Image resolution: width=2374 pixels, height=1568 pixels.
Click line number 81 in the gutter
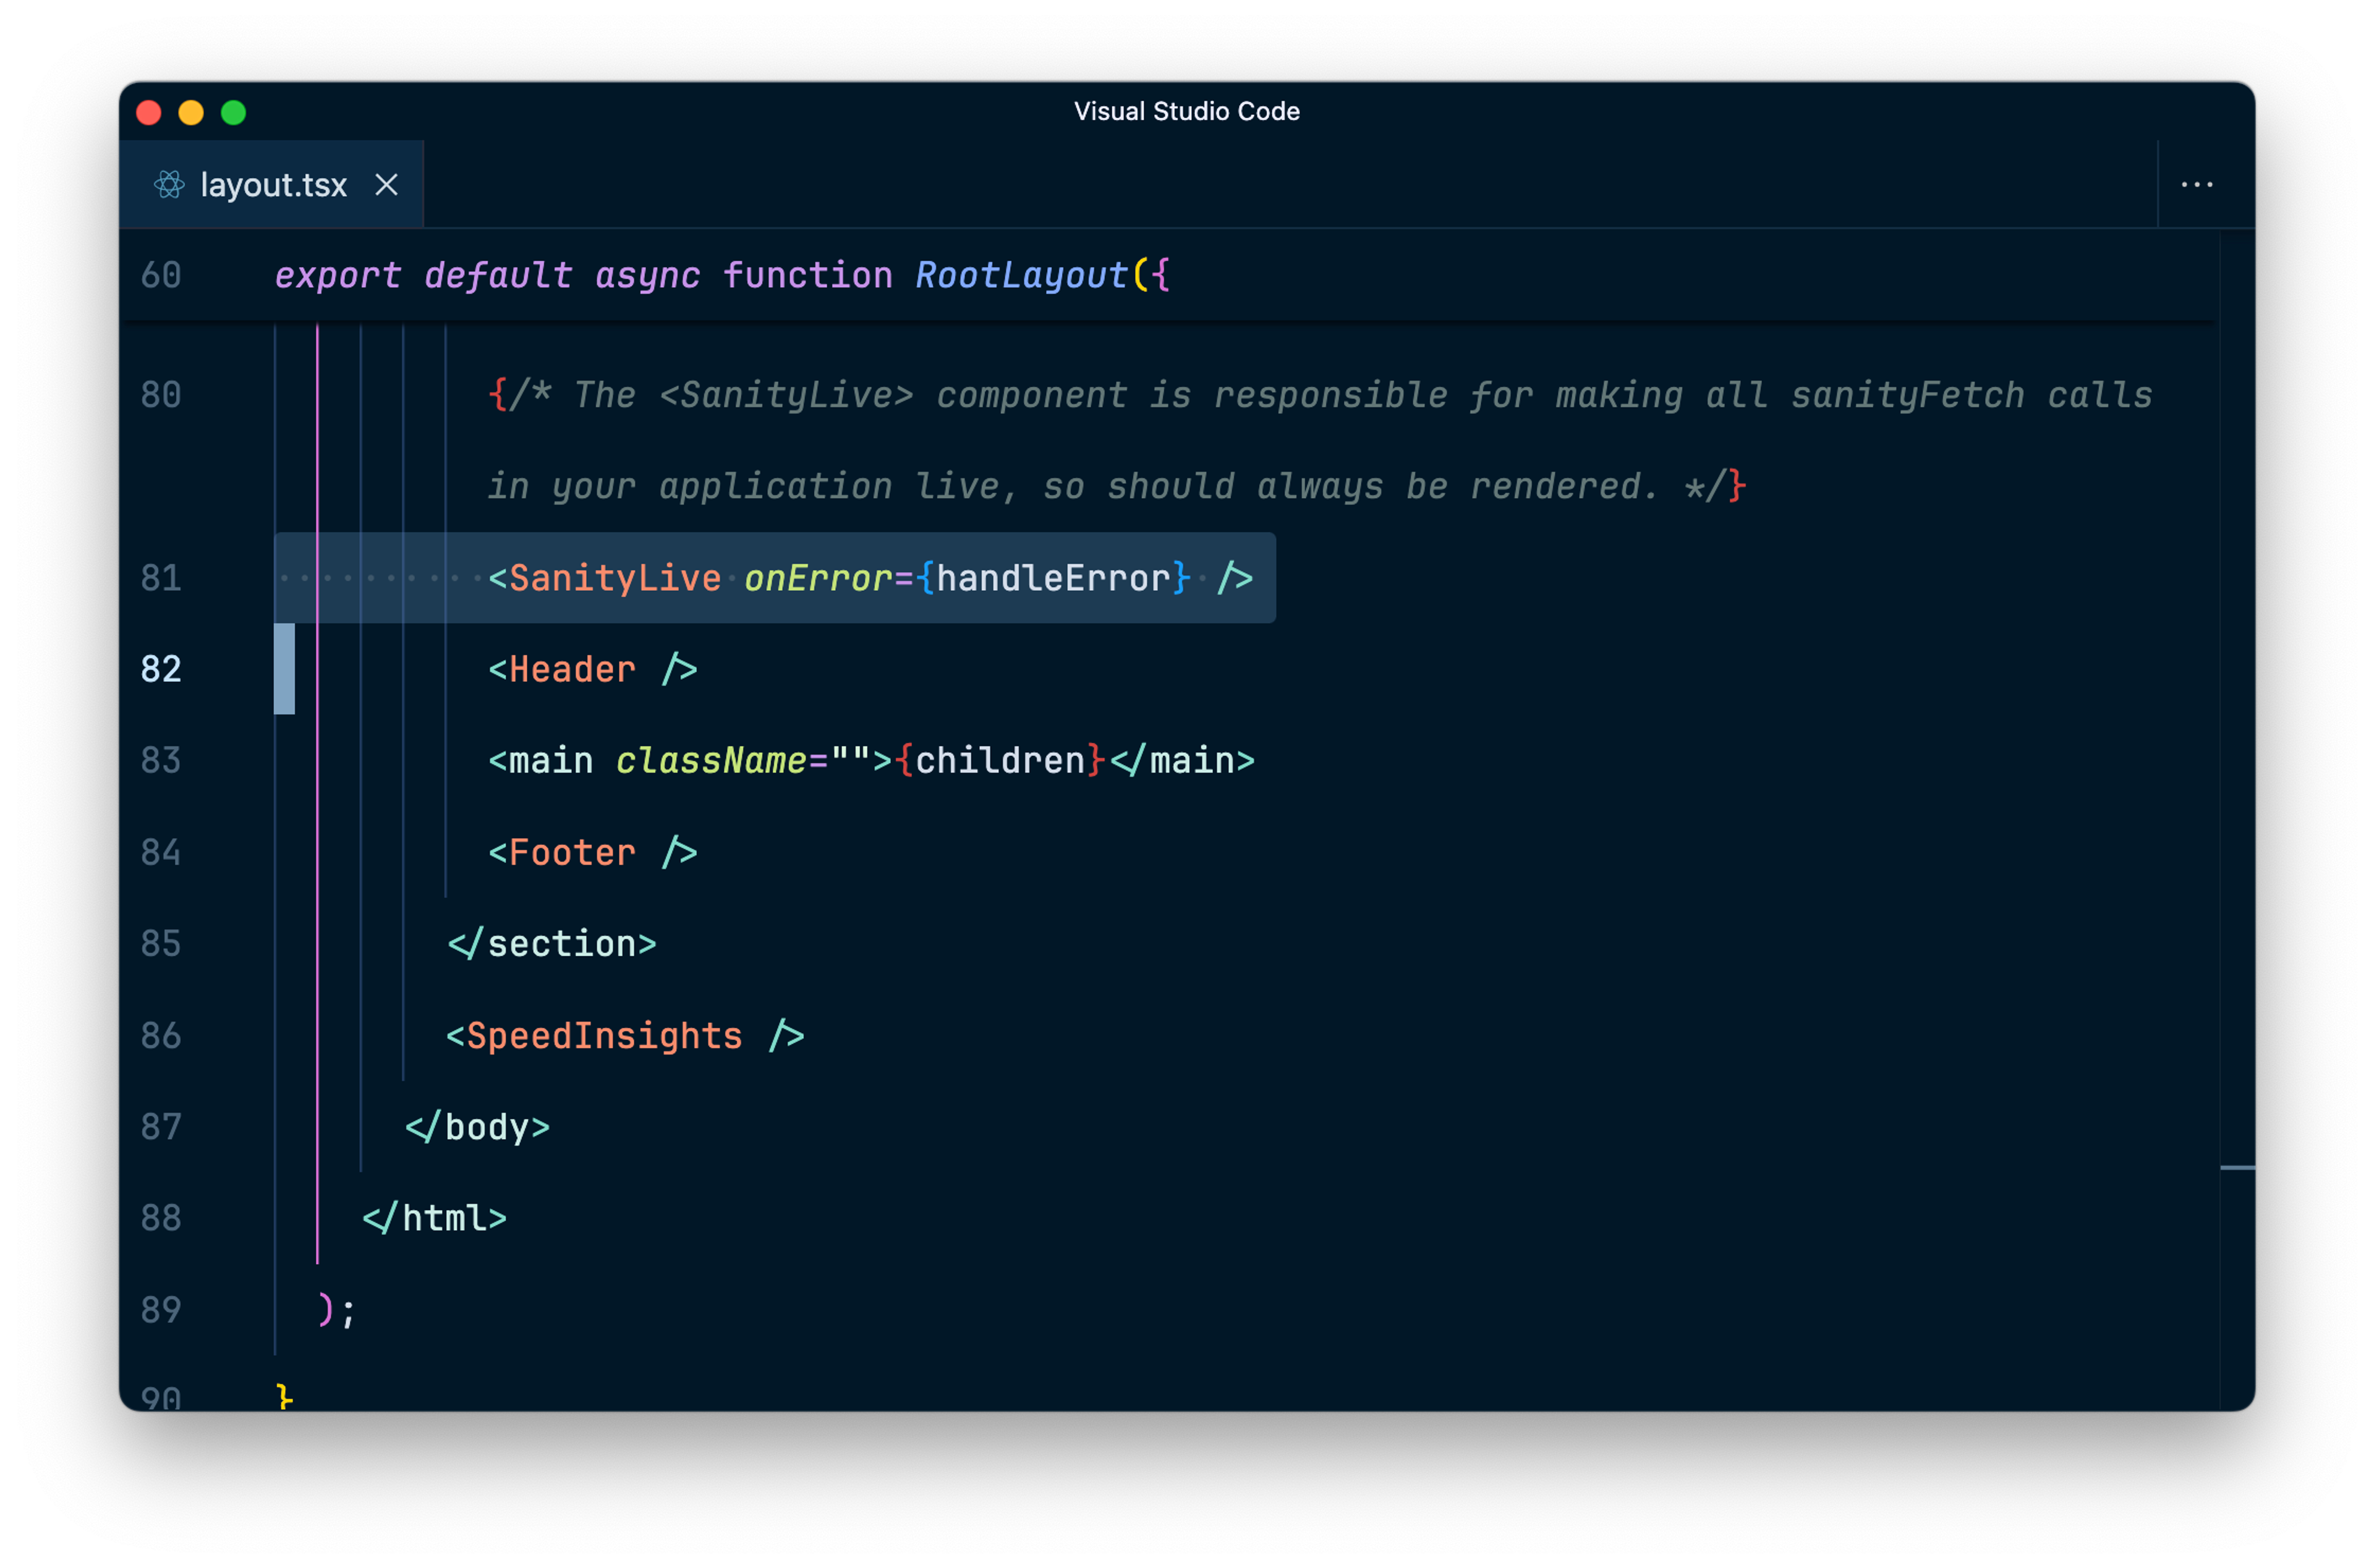(161, 578)
